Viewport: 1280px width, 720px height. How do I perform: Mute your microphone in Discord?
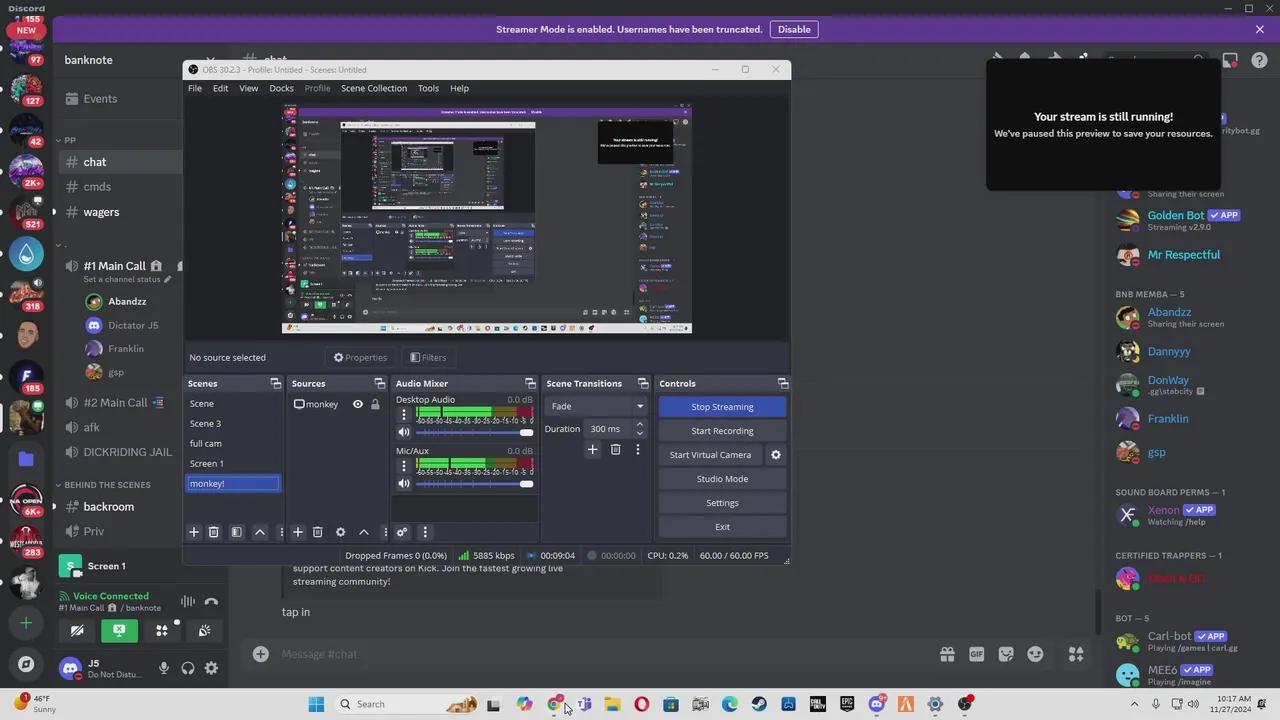[x=164, y=668]
